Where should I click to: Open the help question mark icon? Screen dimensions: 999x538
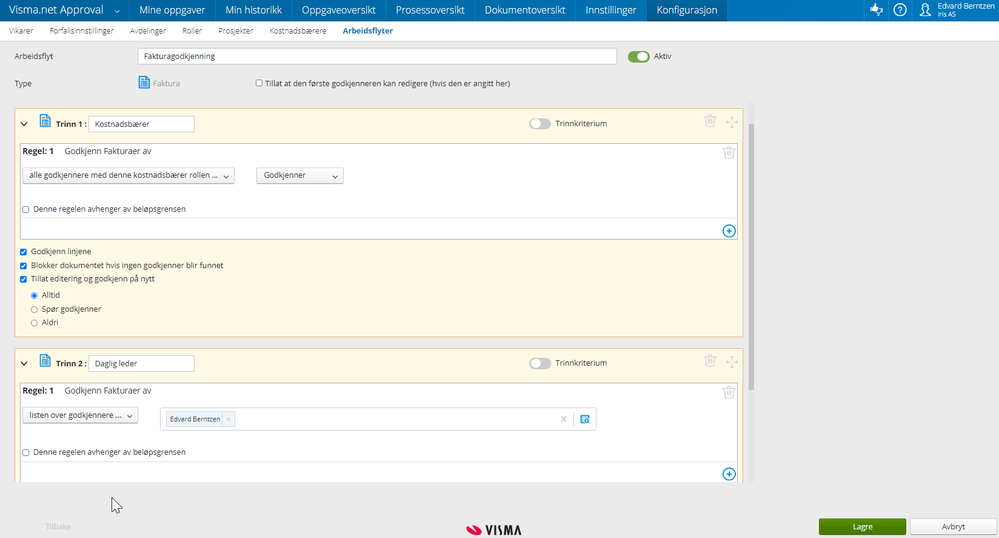coord(900,10)
